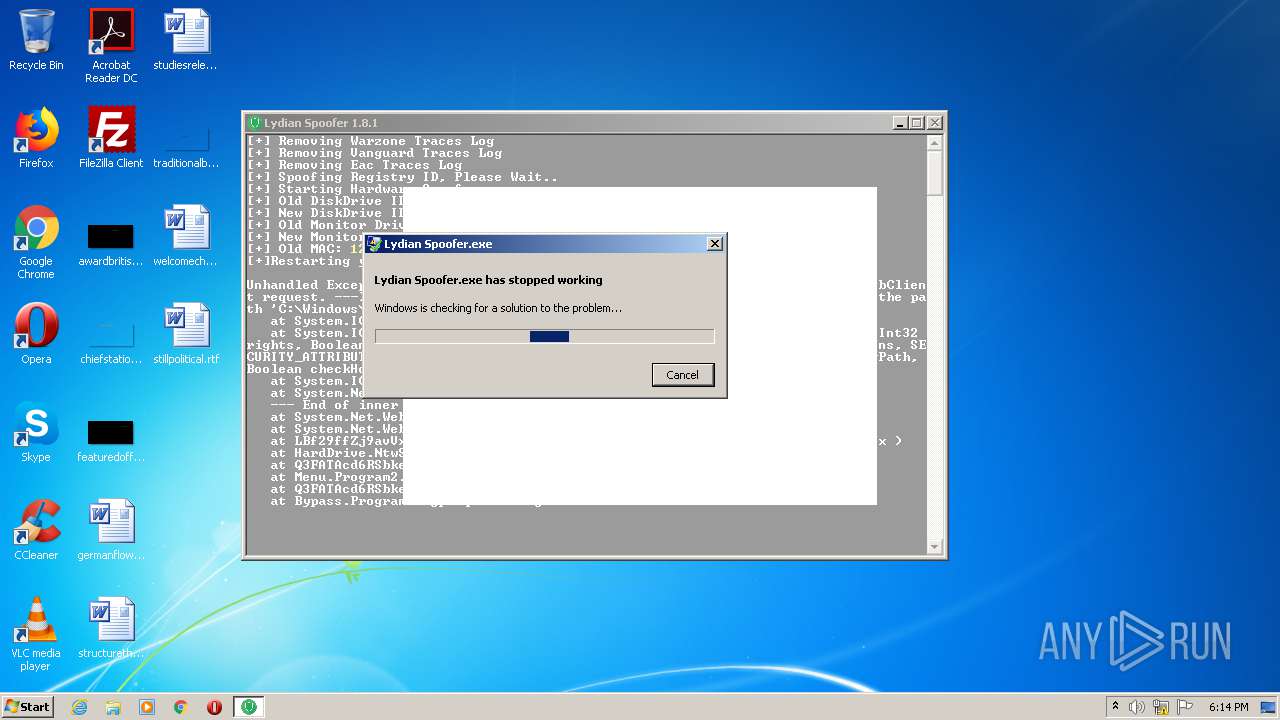Click the 6:14 PM system clock
Viewport: 1280px width, 720px height.
pyautogui.click(x=1228, y=707)
